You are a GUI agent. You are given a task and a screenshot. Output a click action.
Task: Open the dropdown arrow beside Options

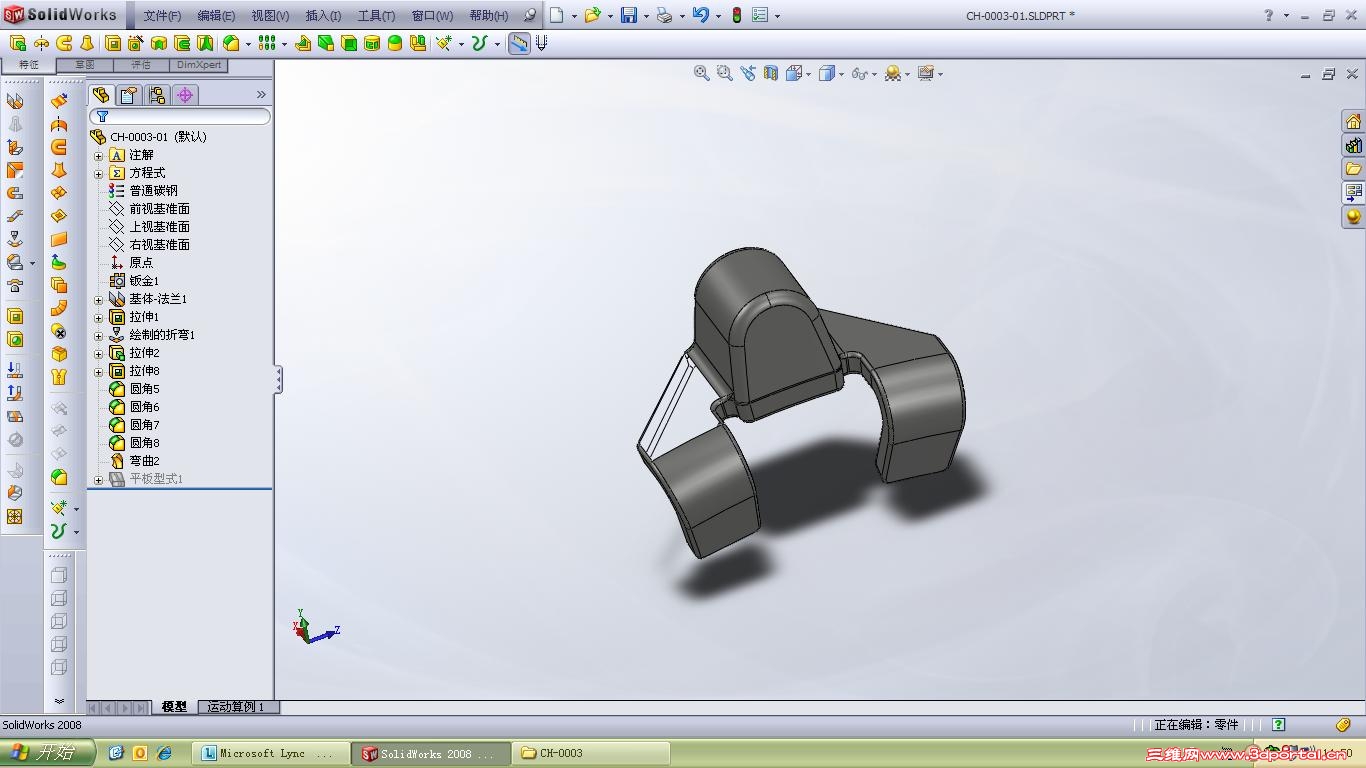777,16
